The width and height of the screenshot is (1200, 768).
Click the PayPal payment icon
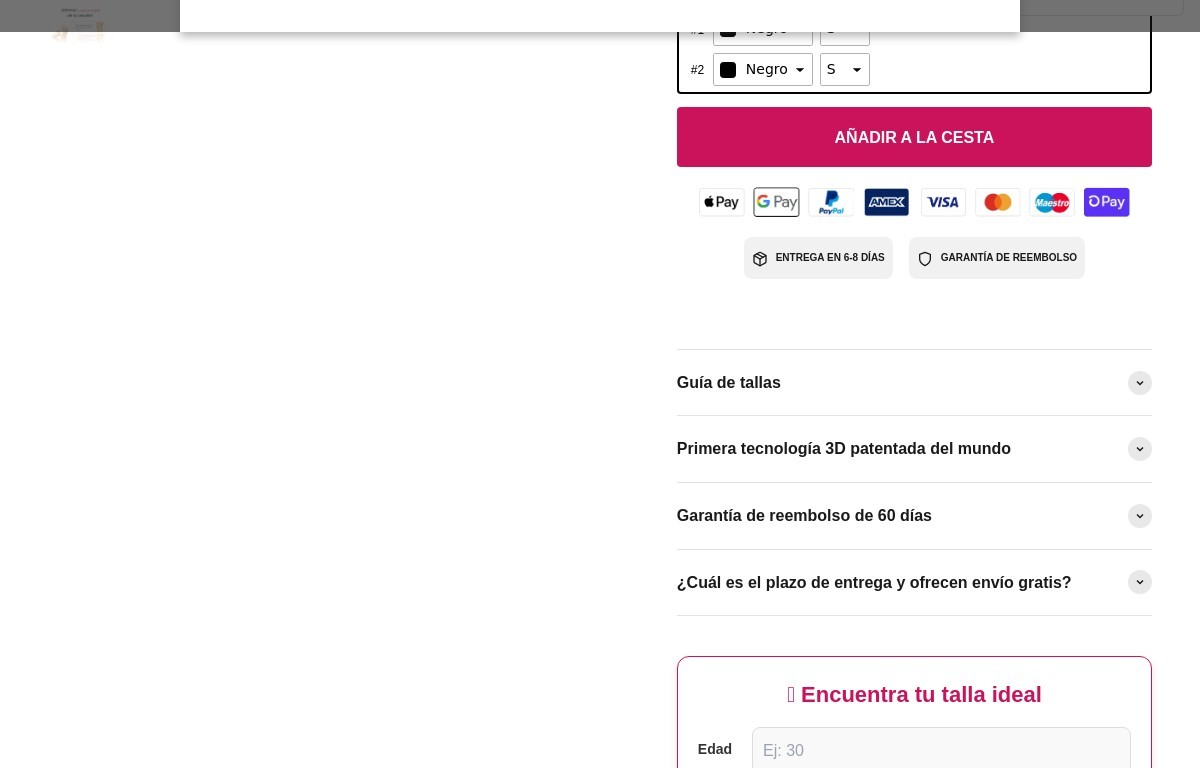[831, 202]
